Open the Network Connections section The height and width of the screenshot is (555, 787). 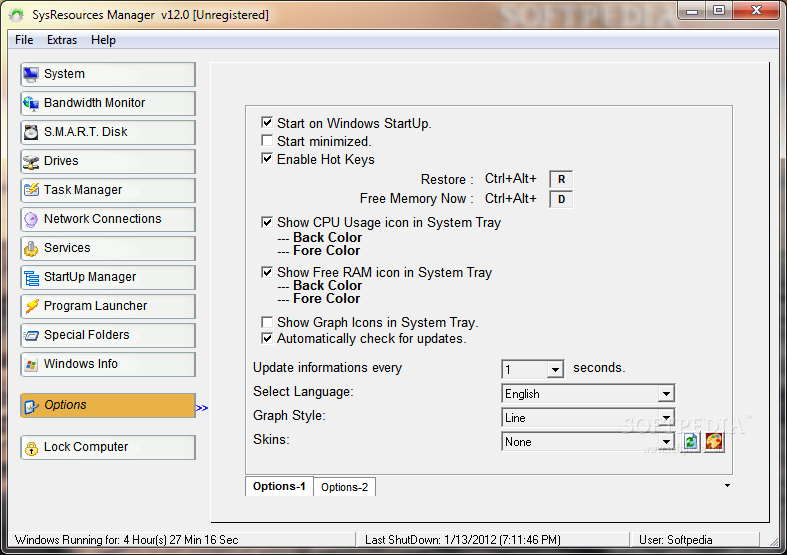point(108,219)
